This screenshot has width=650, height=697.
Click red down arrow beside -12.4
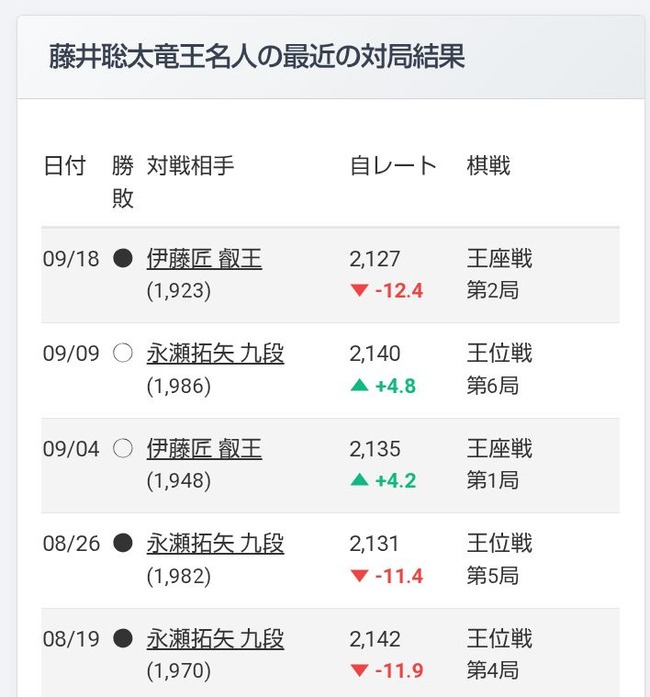click(359, 291)
